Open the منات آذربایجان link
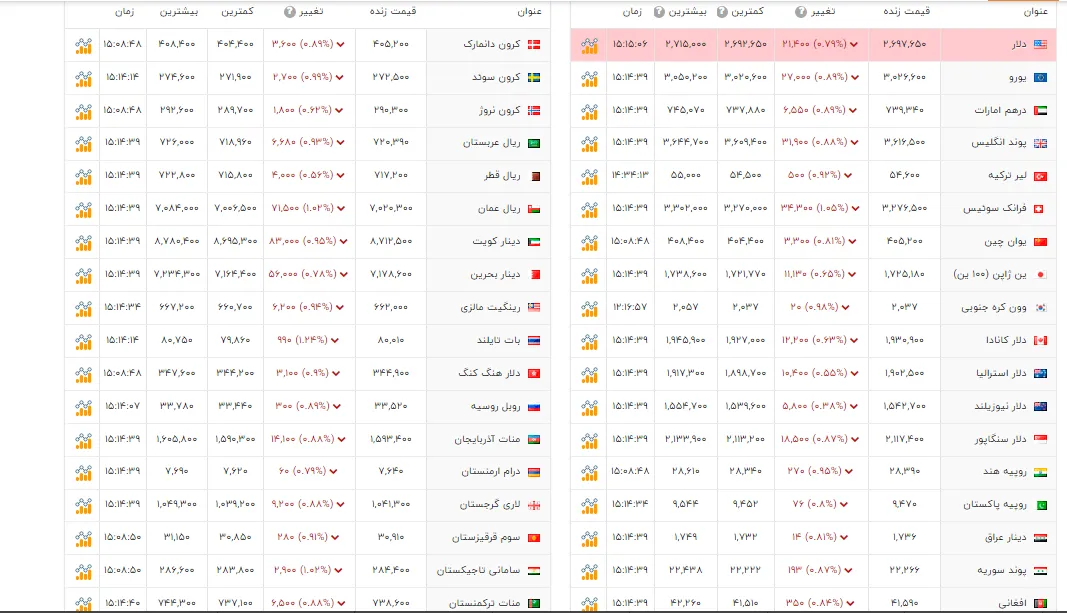This screenshot has height=613, width=1067. (487, 439)
